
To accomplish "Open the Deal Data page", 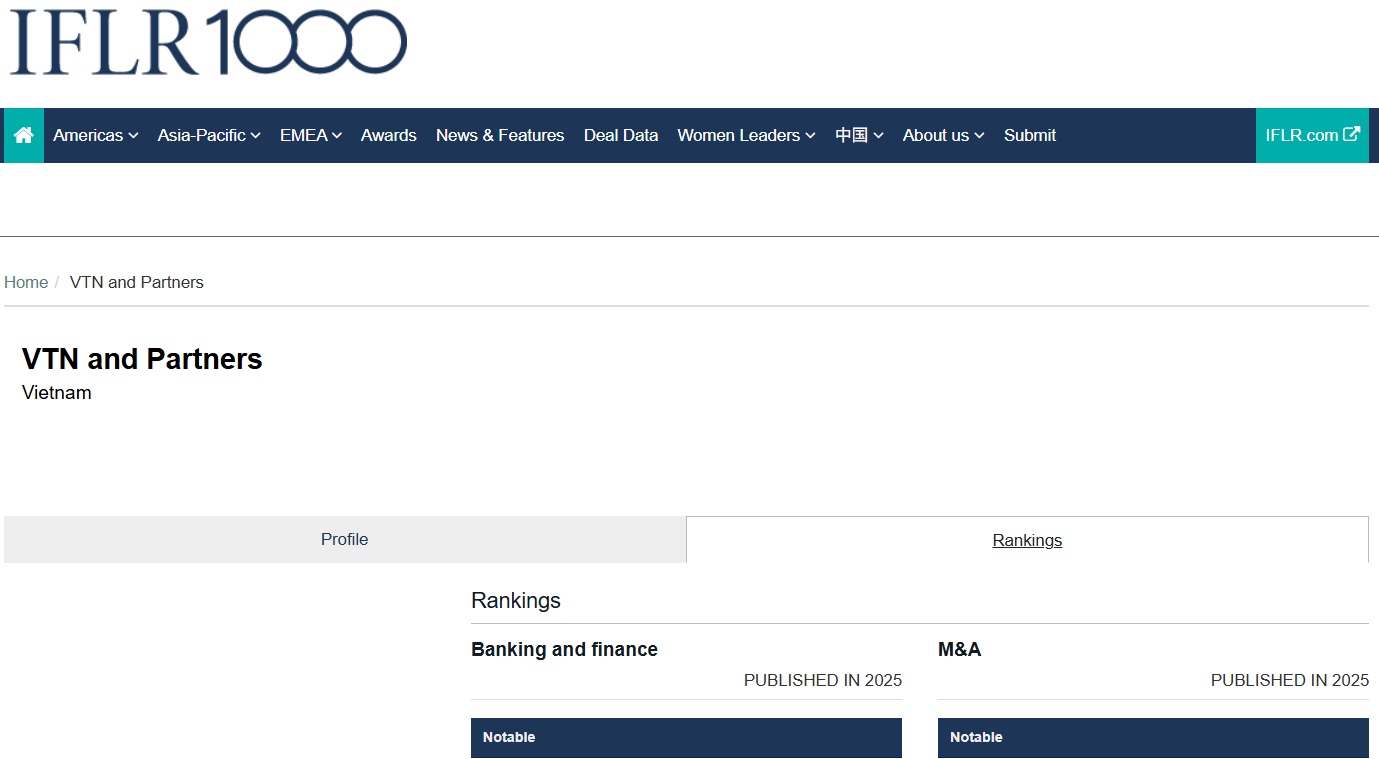I will 620,135.
